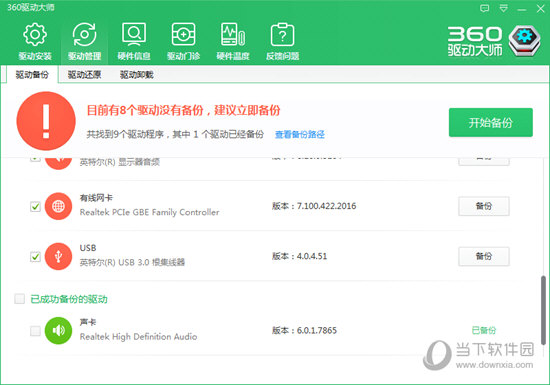Uncheck the USB driver checkbox

click(35, 257)
